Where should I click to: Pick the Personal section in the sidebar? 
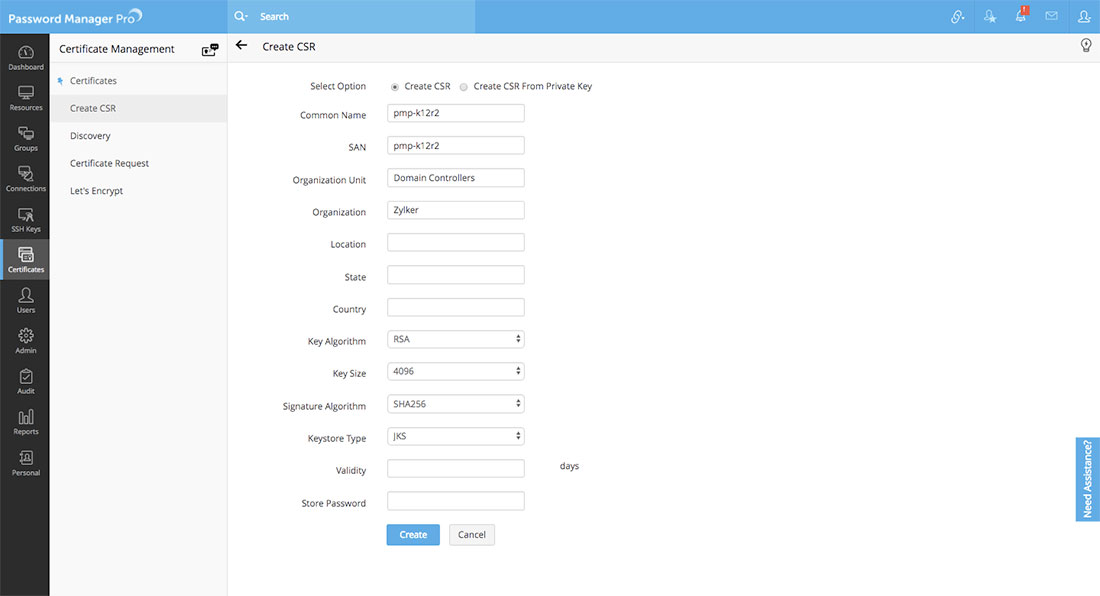25,463
